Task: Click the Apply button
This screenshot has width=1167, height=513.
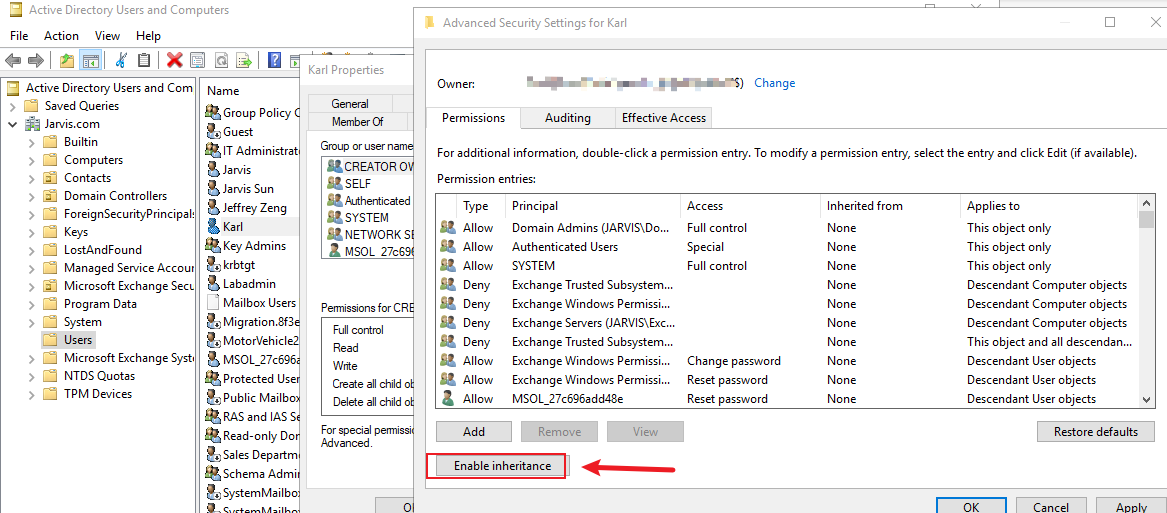Action: tap(1131, 506)
